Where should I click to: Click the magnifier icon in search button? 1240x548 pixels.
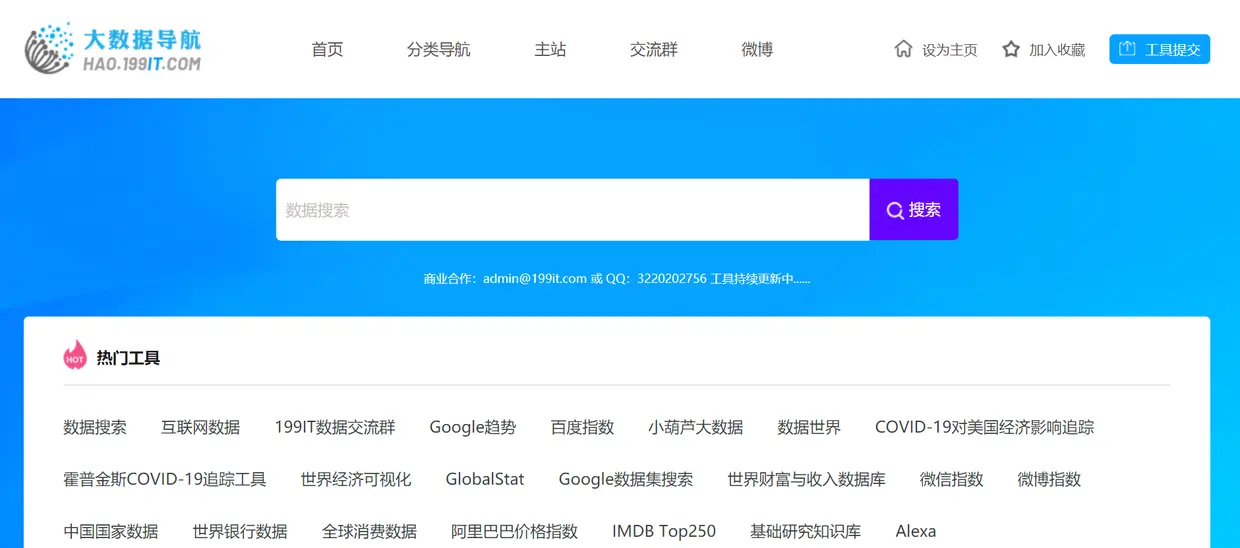click(895, 210)
